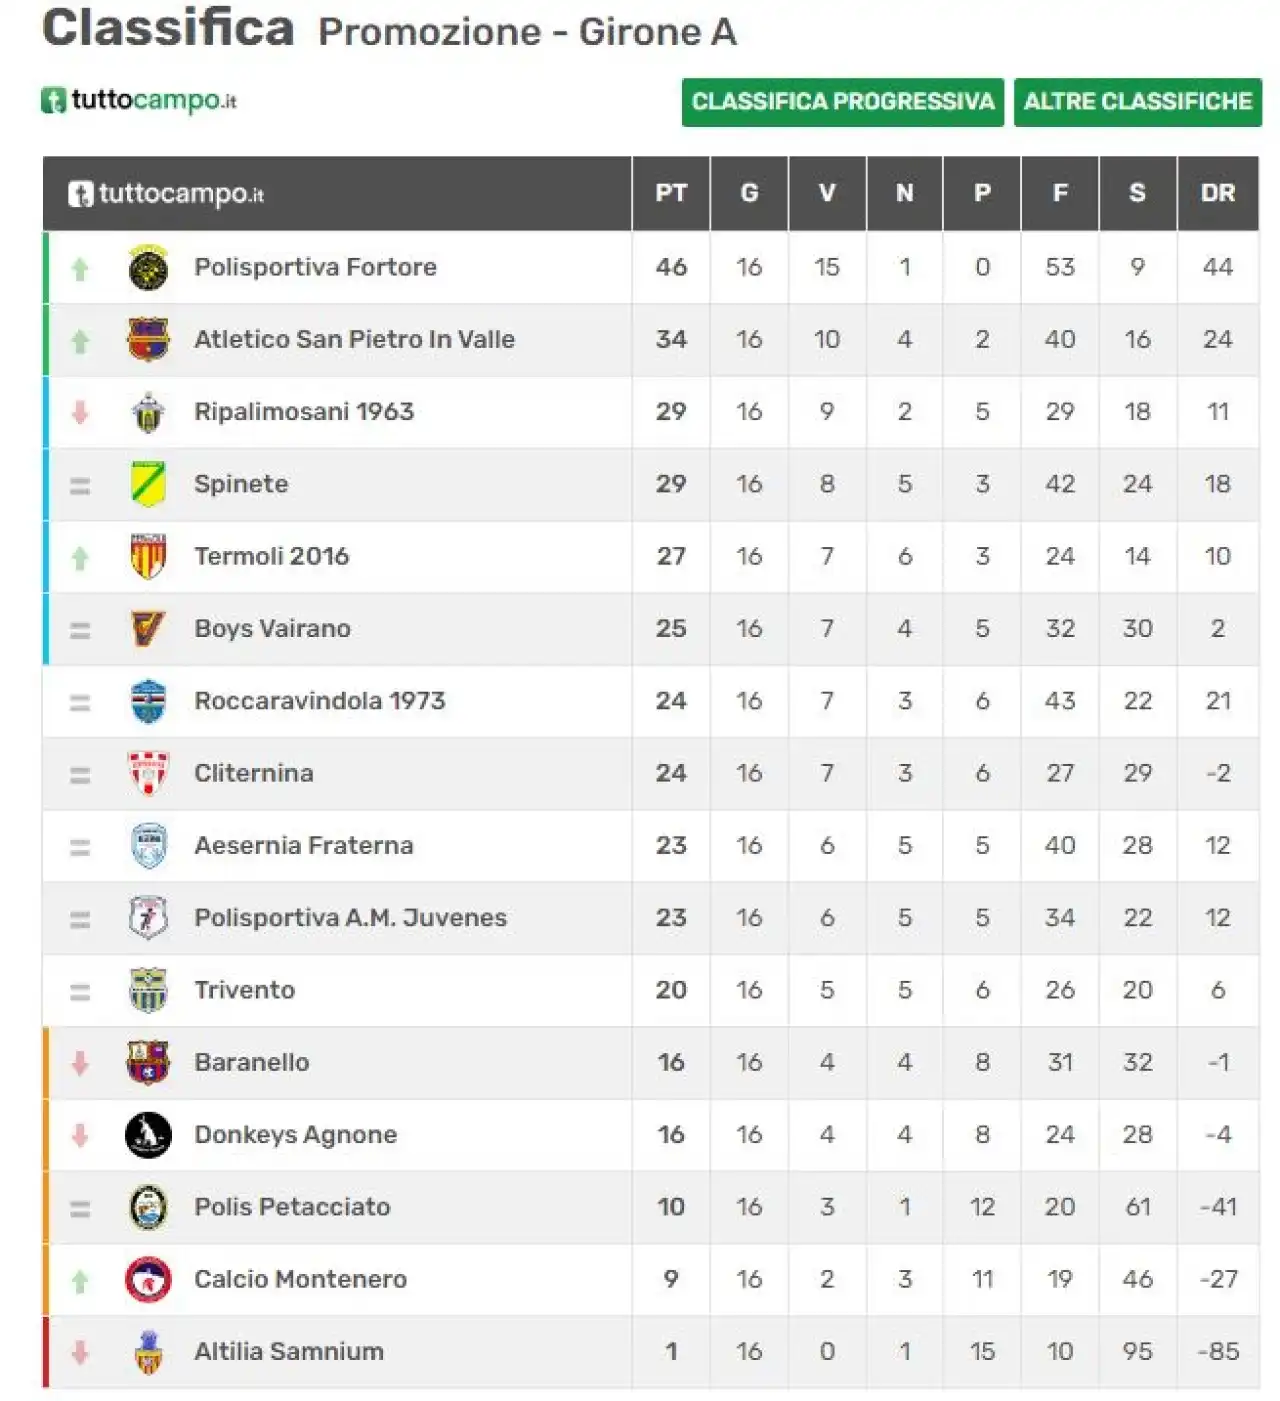Click the red down arrow beside Baranello
This screenshot has width=1280, height=1401.
tap(80, 1063)
